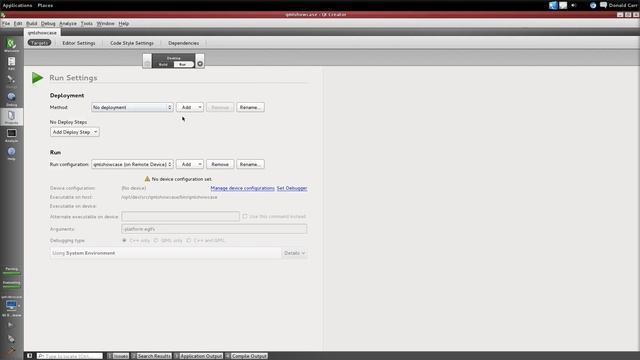Click Remove button in Run section
Viewport: 640px width, 360px height.
(220, 164)
